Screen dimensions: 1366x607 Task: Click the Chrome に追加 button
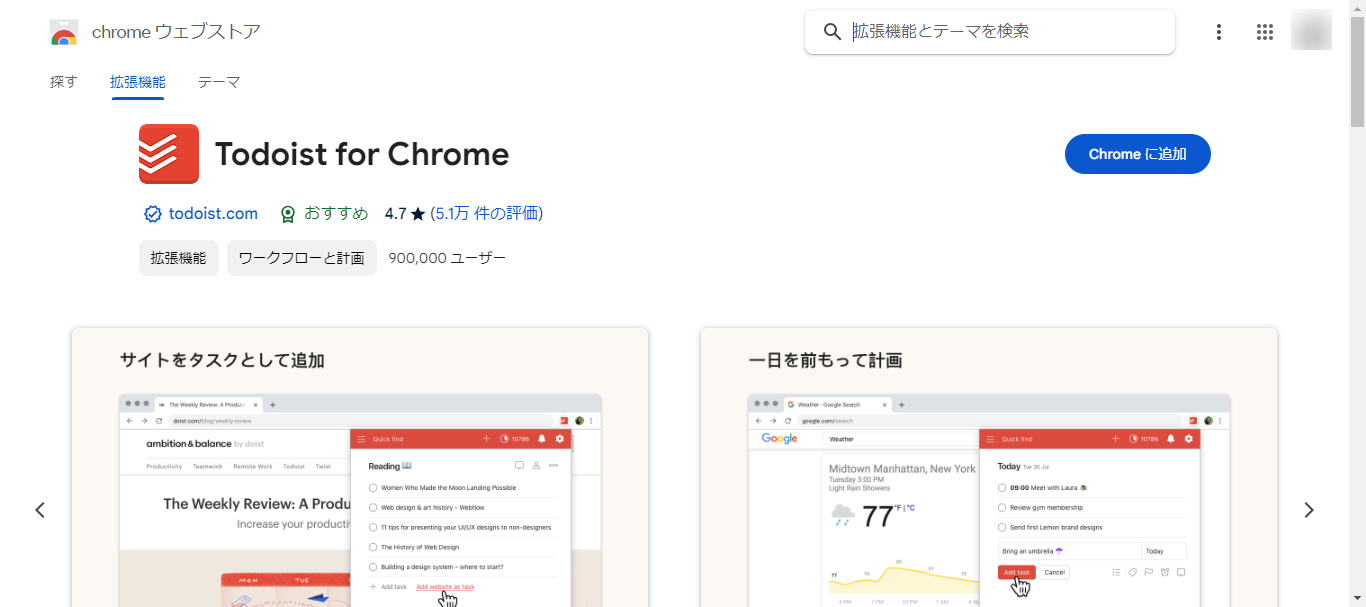click(1137, 154)
